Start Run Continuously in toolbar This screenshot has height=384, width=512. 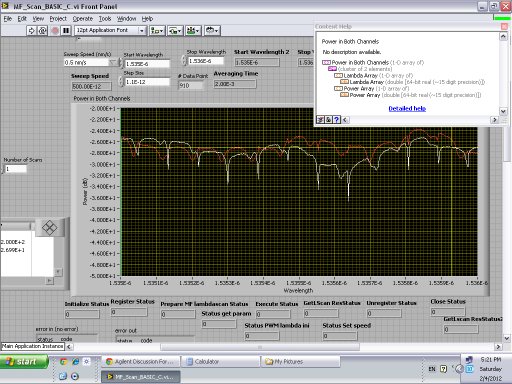pos(42,31)
